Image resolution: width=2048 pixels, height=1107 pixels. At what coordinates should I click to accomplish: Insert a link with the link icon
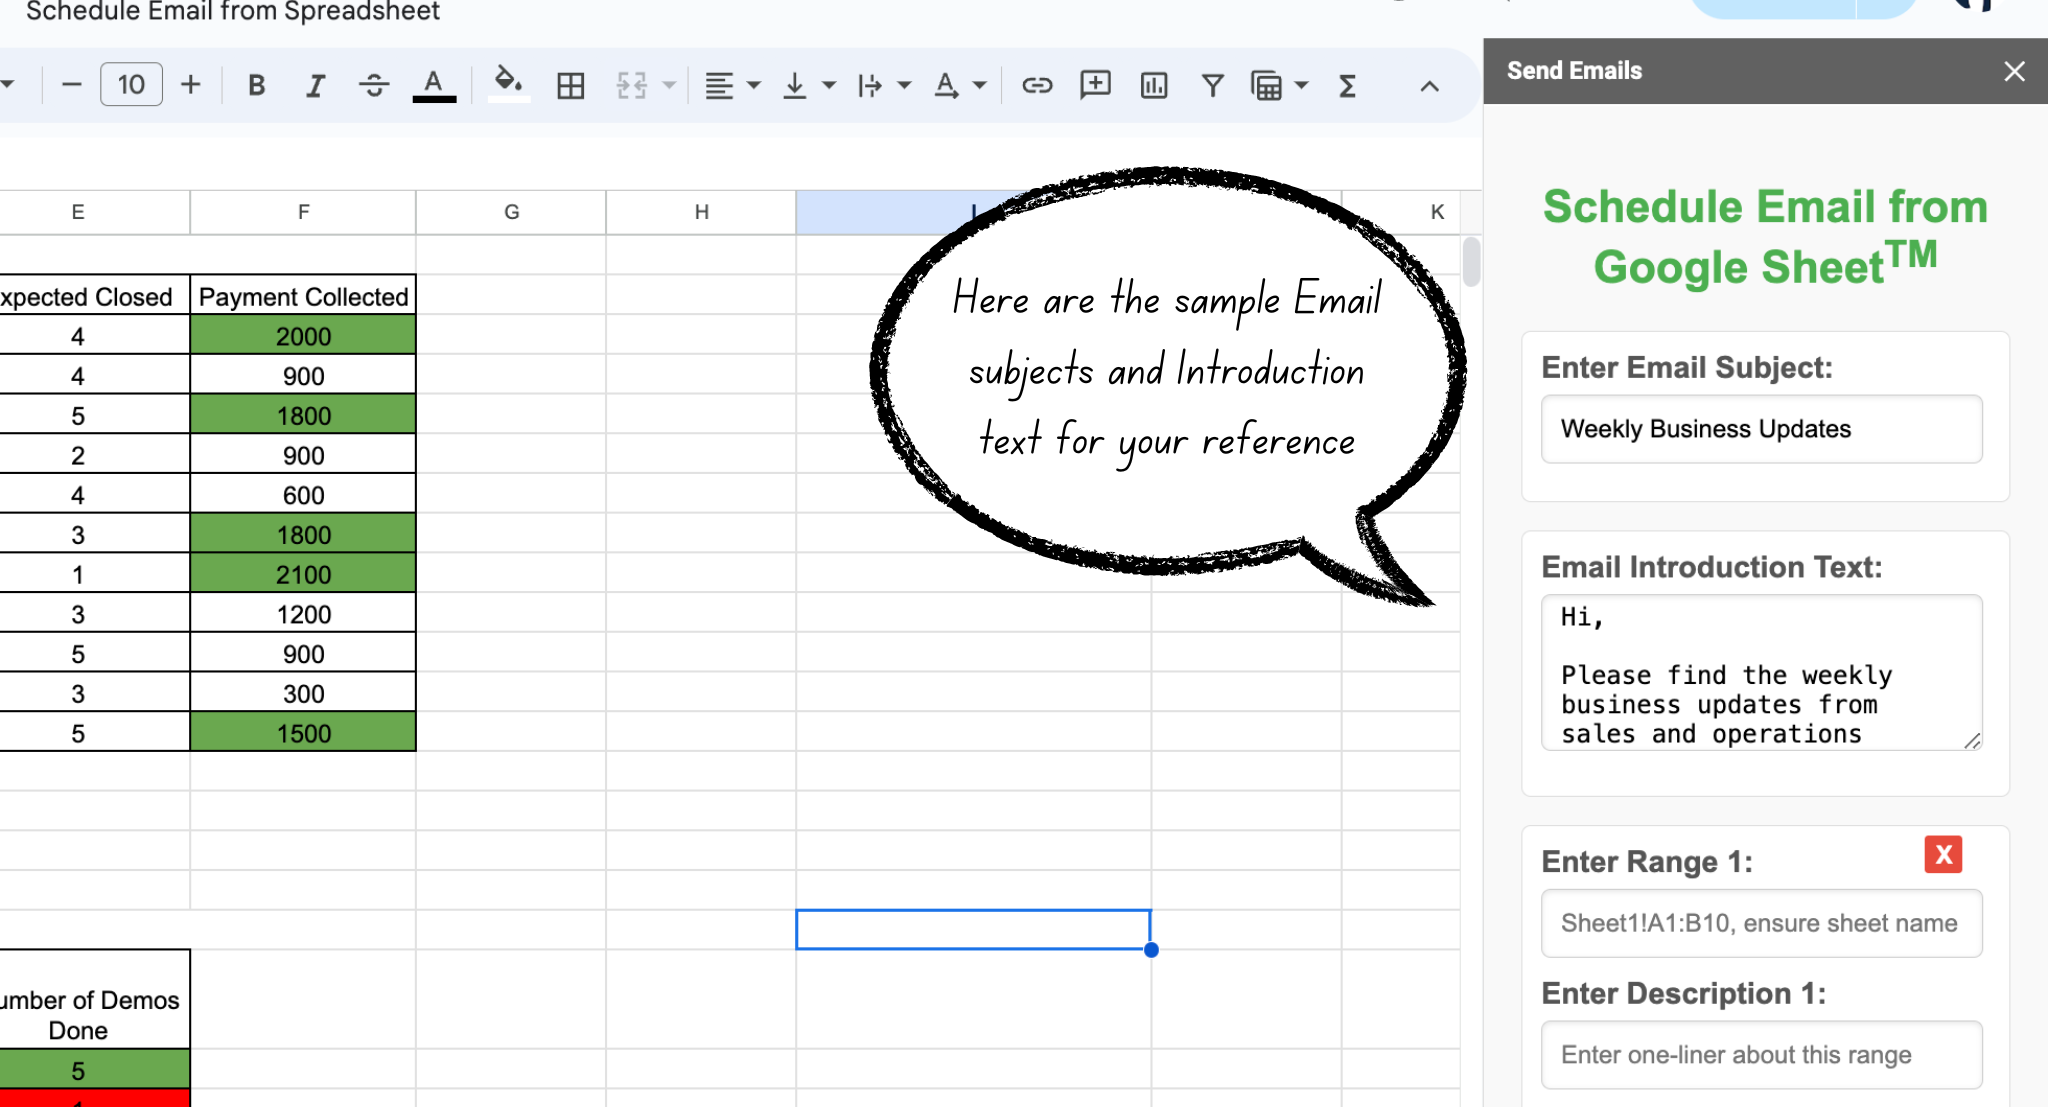pos(1037,86)
